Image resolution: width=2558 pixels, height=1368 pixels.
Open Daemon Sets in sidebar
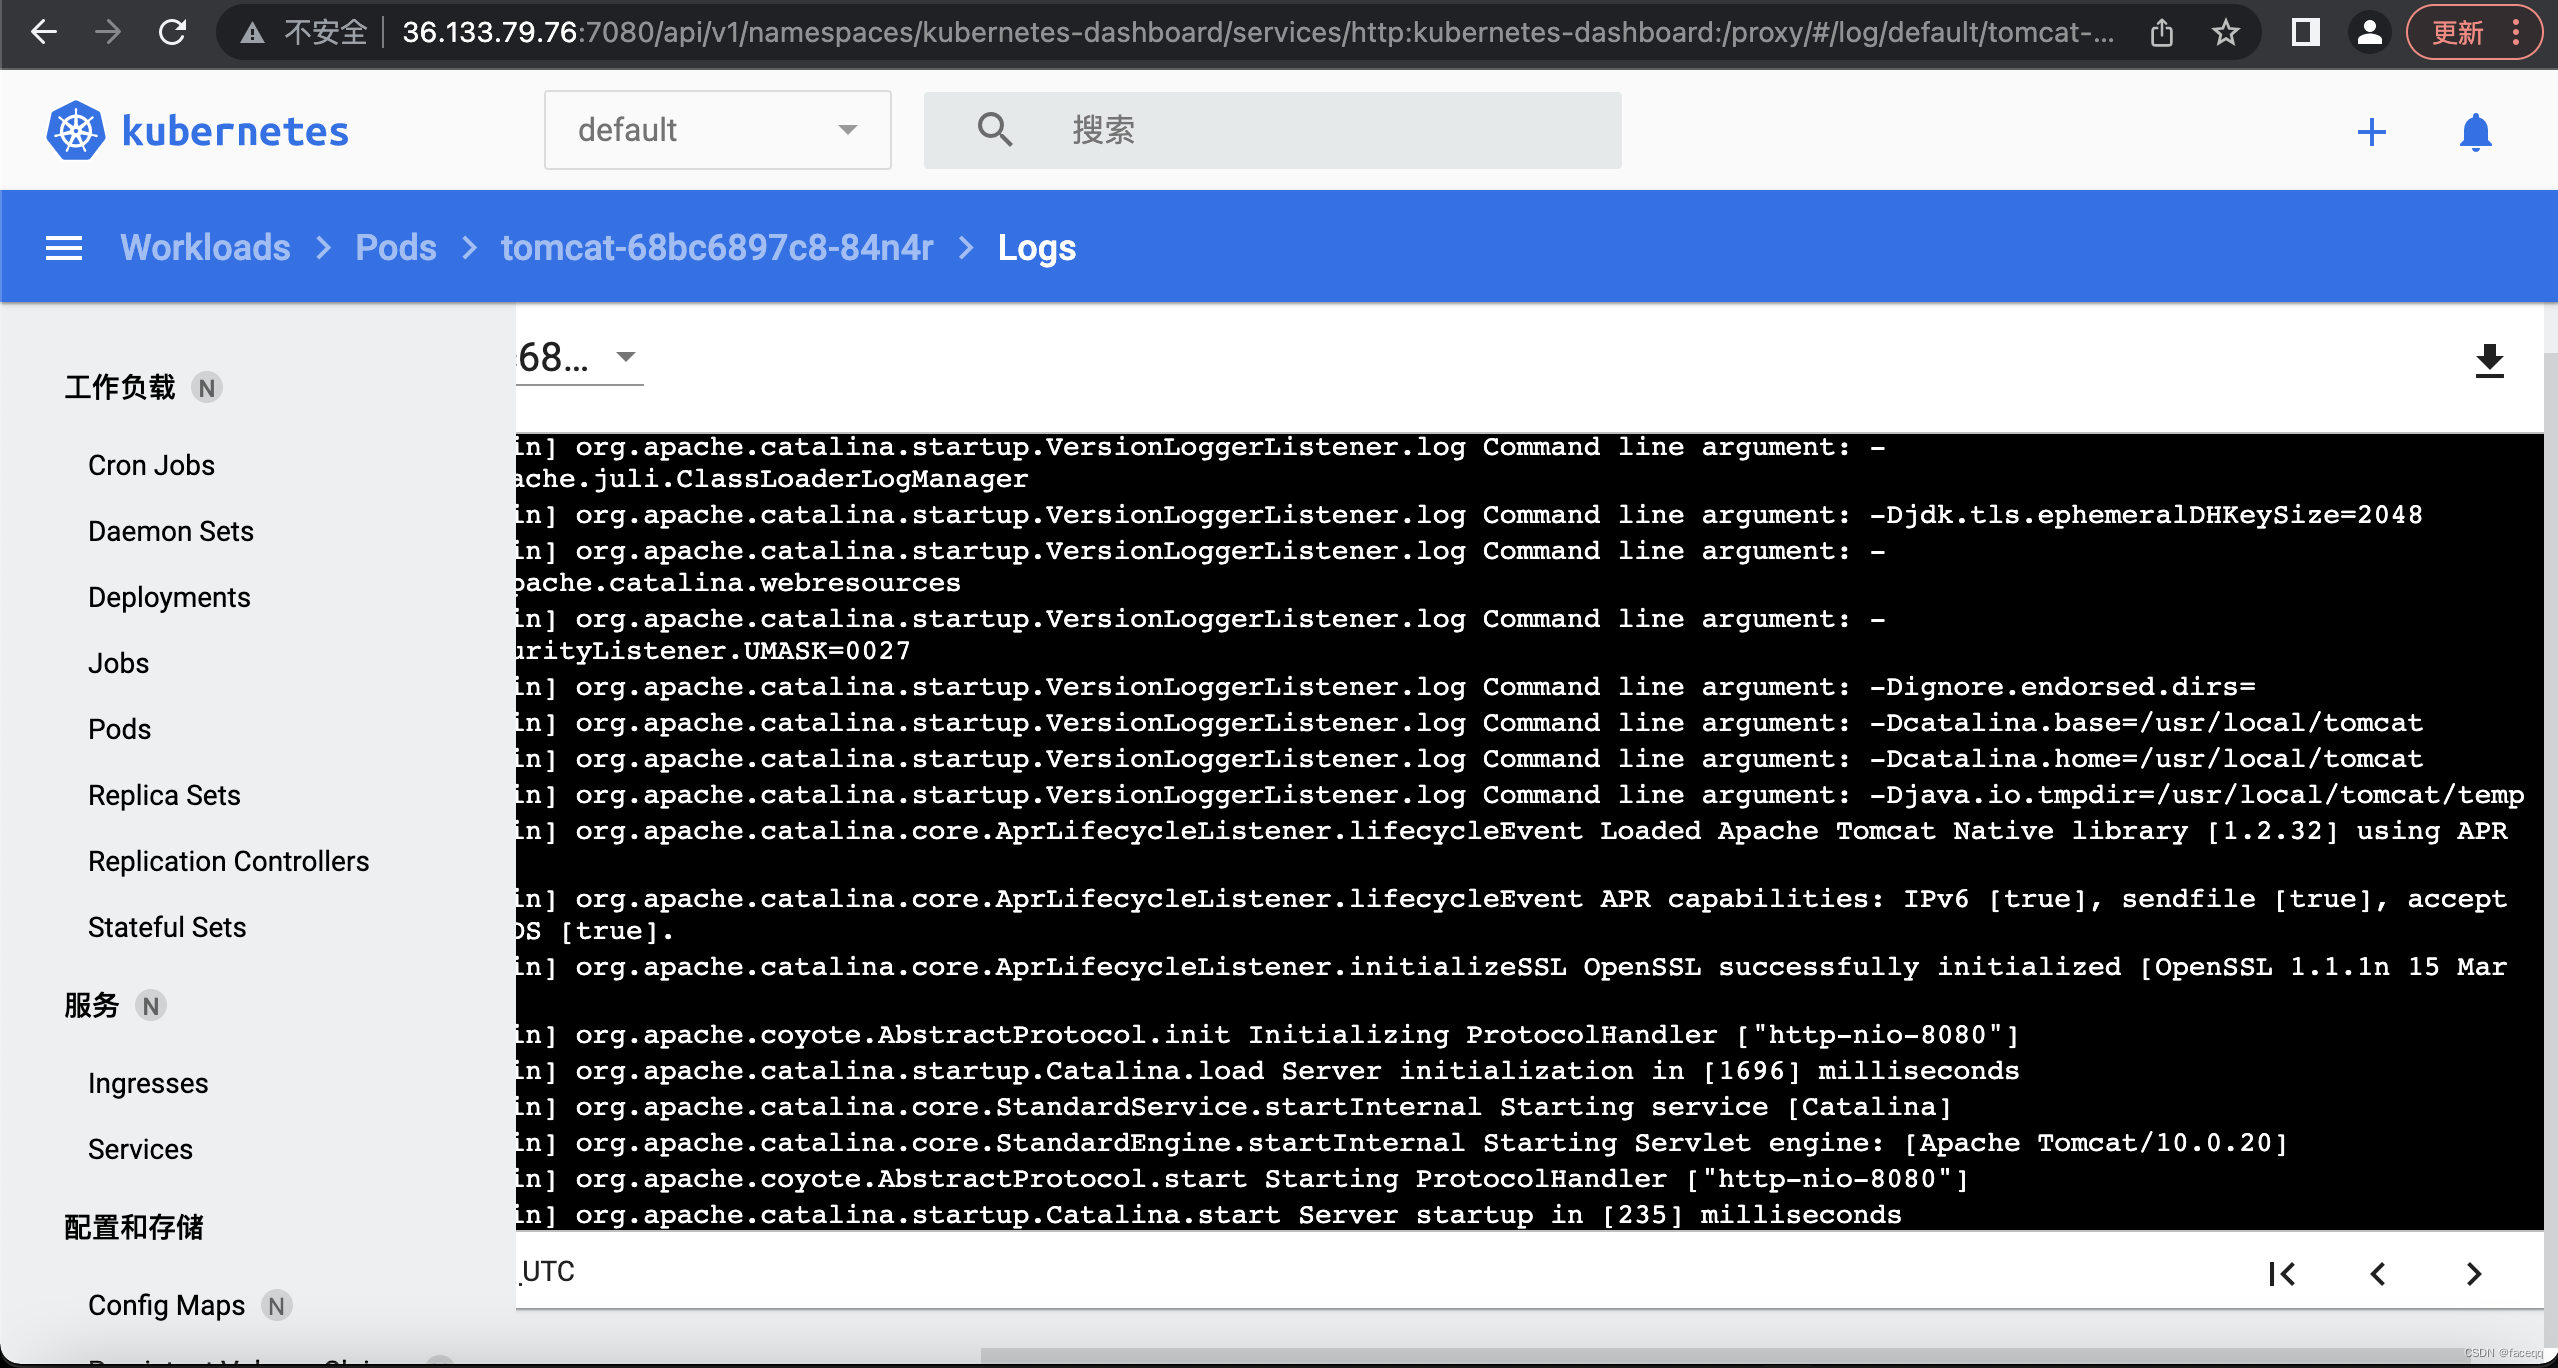171,531
